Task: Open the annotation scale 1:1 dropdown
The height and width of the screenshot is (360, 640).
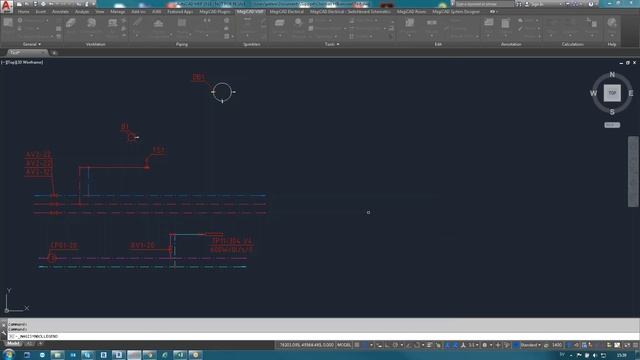Action: tap(473, 345)
